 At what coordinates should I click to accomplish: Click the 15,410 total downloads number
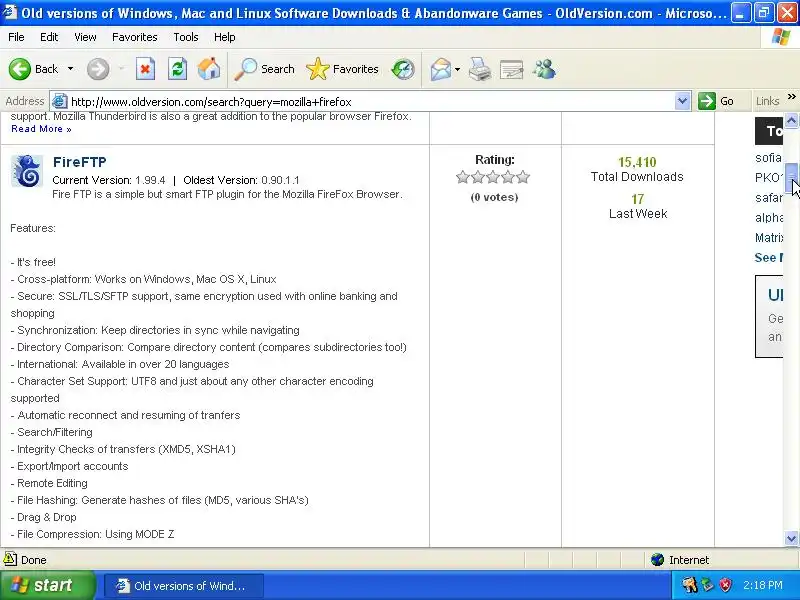coord(637,162)
